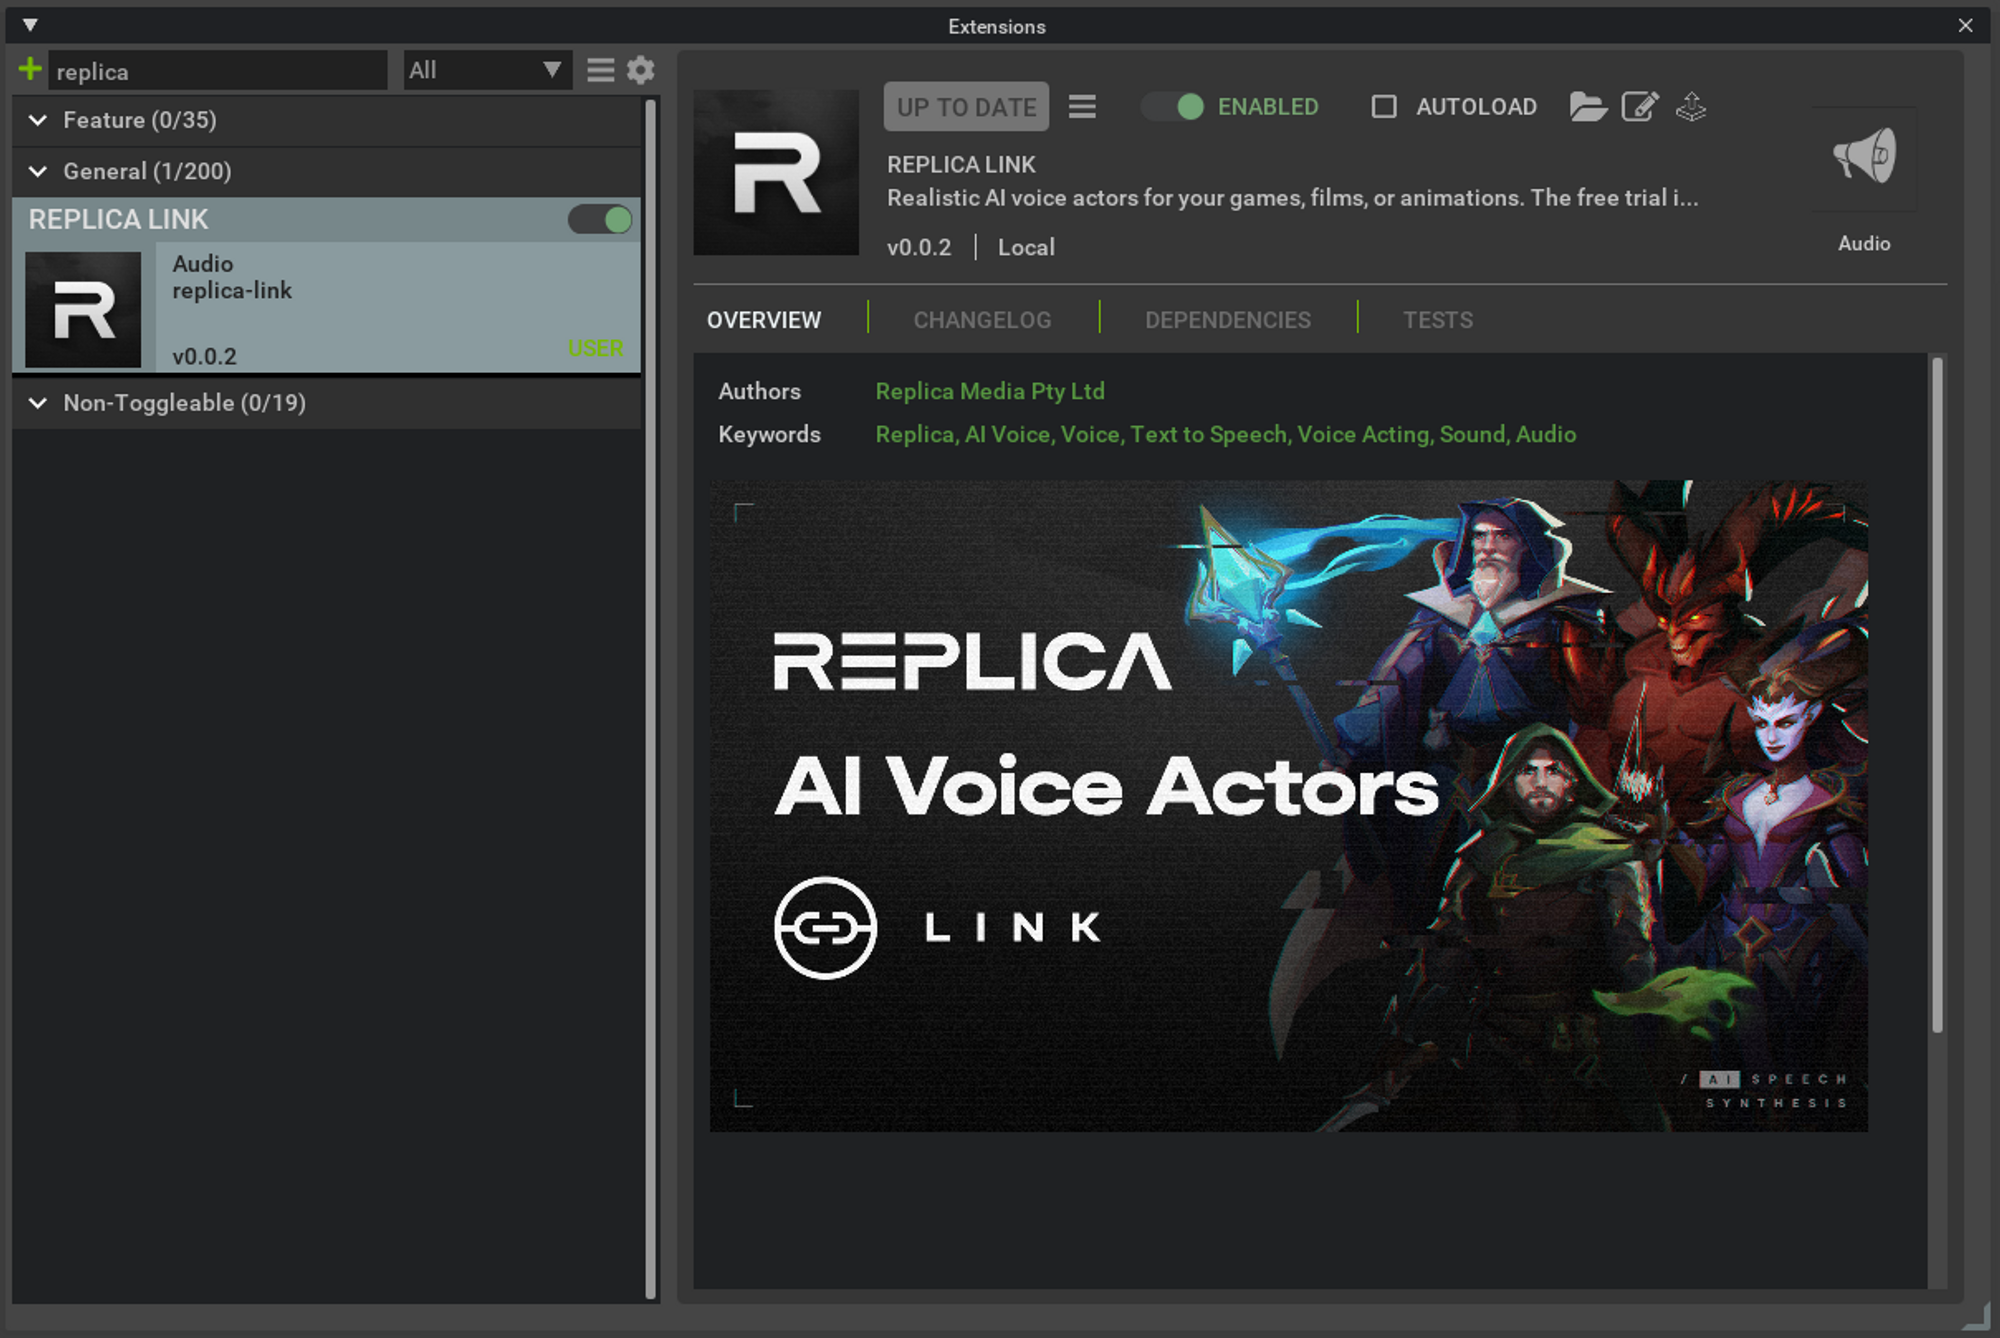Click the Replica Media Pty Ltd author text
The height and width of the screenshot is (1338, 2000).
pos(990,391)
